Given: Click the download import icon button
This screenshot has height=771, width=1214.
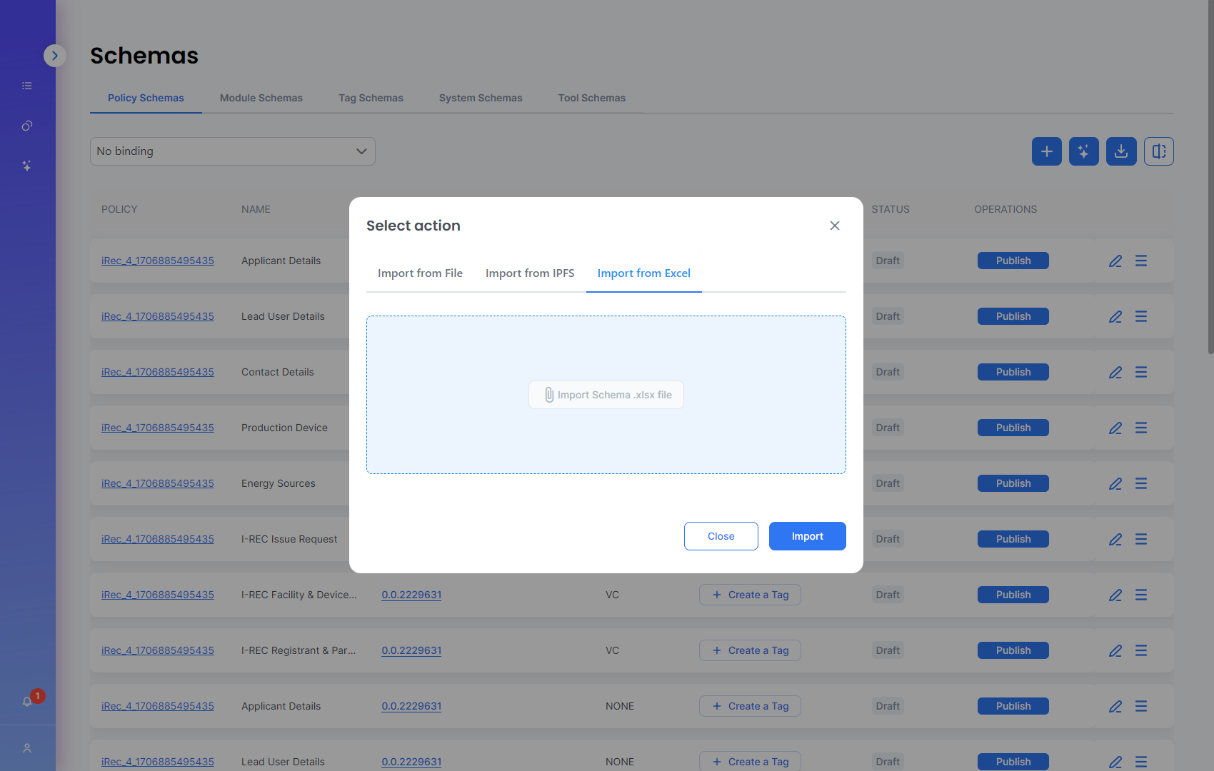Looking at the screenshot, I should click(x=1121, y=151).
